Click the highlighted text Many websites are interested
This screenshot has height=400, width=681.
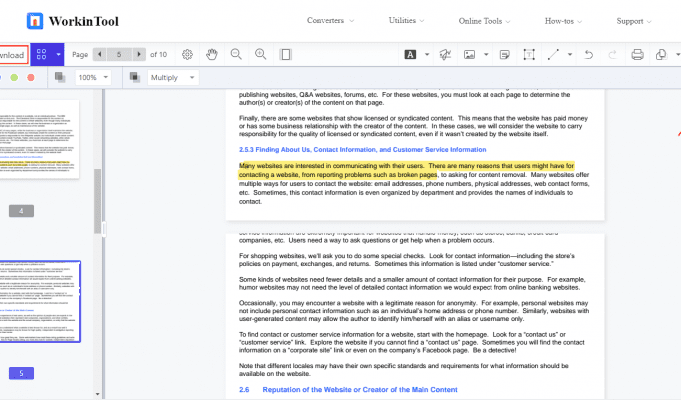[406, 170]
